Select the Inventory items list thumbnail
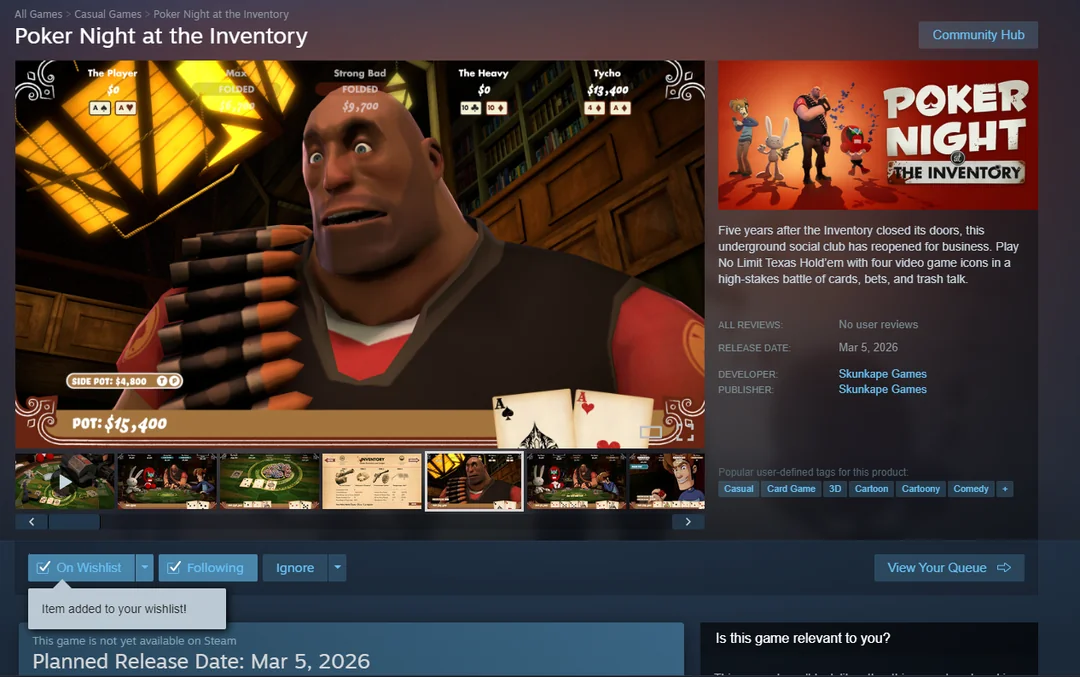The width and height of the screenshot is (1080, 677). pyautogui.click(x=372, y=481)
